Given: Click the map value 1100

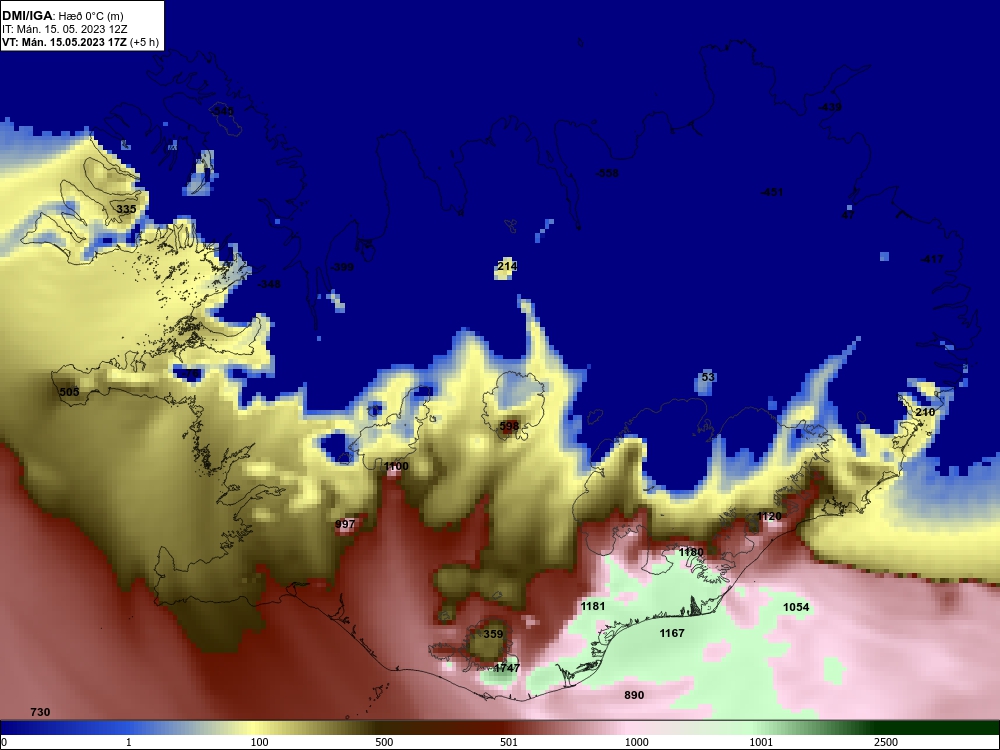Looking at the screenshot, I should click(x=396, y=466).
